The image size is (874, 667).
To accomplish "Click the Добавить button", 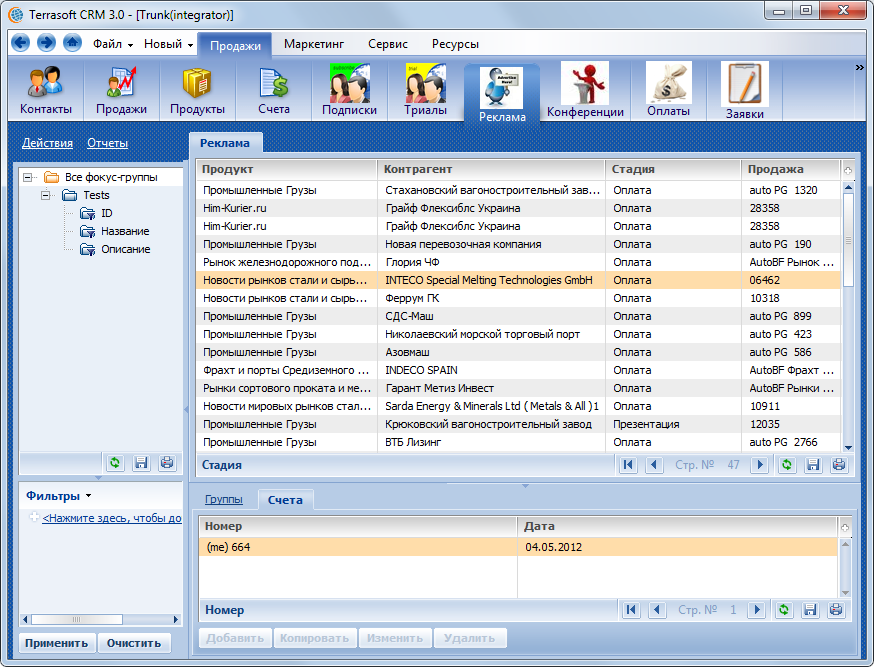I will coord(235,638).
